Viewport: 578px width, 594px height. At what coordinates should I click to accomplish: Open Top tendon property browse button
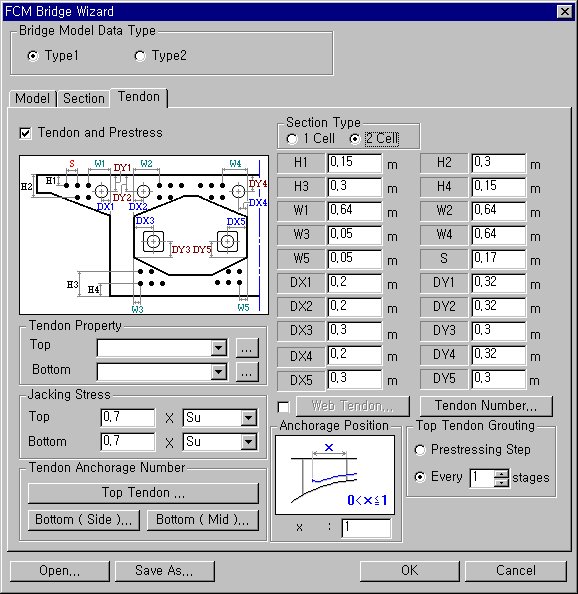(x=247, y=348)
